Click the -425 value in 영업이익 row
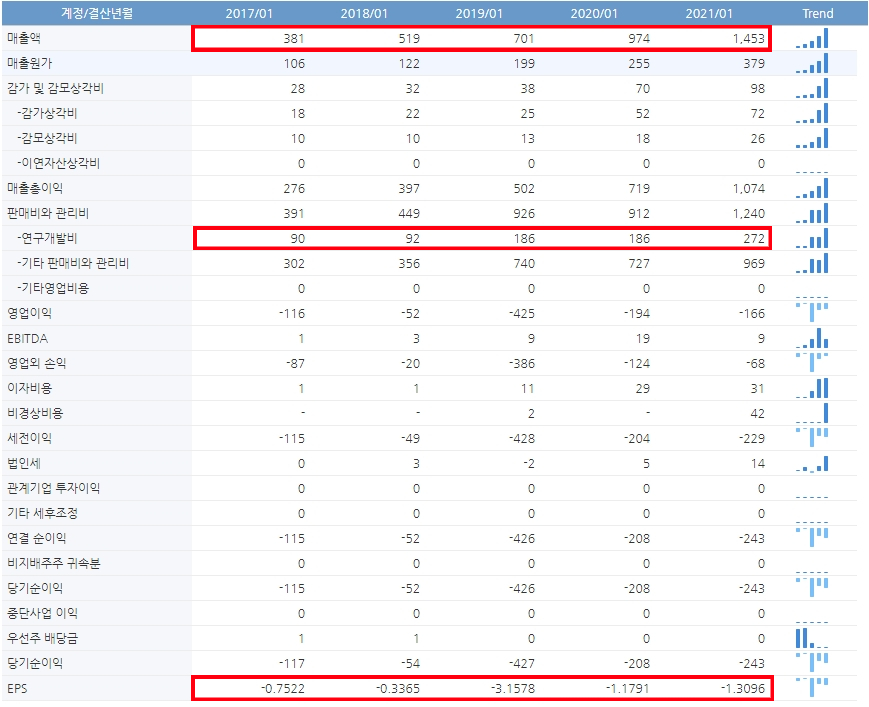The height and width of the screenshot is (707, 869). point(522,313)
